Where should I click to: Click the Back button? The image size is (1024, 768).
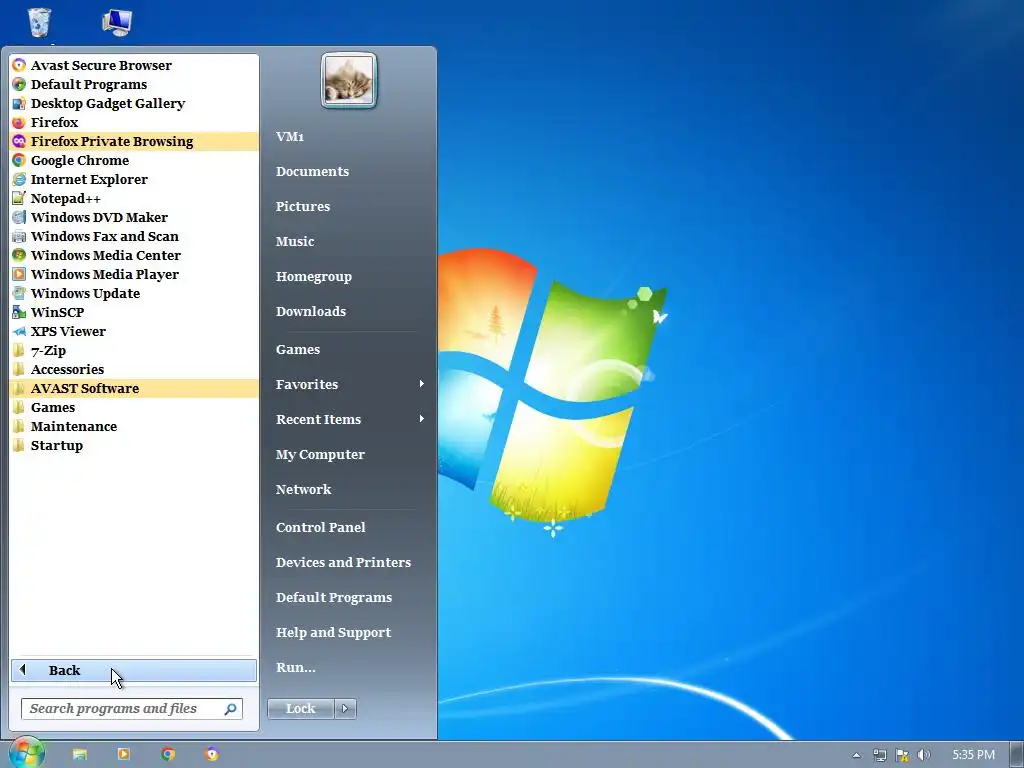click(x=134, y=671)
